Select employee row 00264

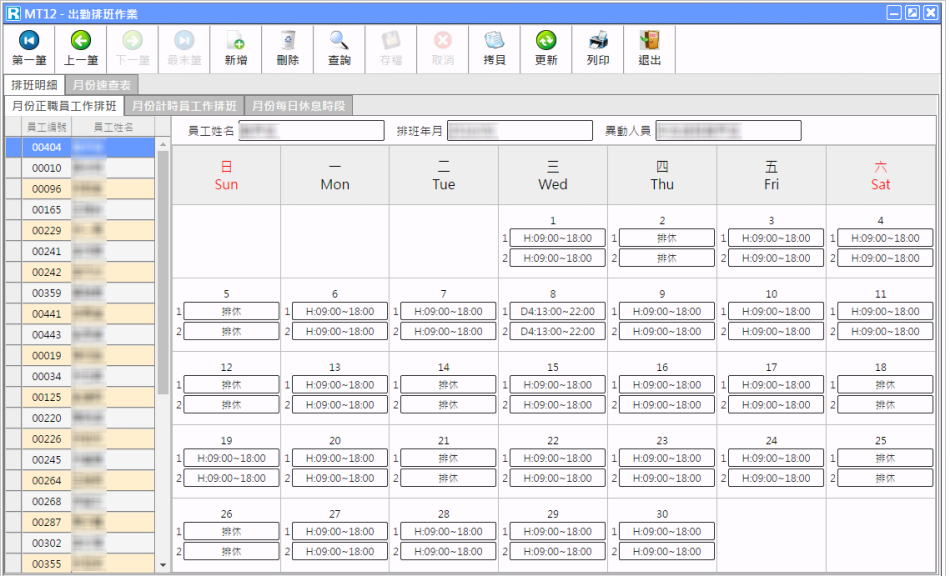(80, 480)
